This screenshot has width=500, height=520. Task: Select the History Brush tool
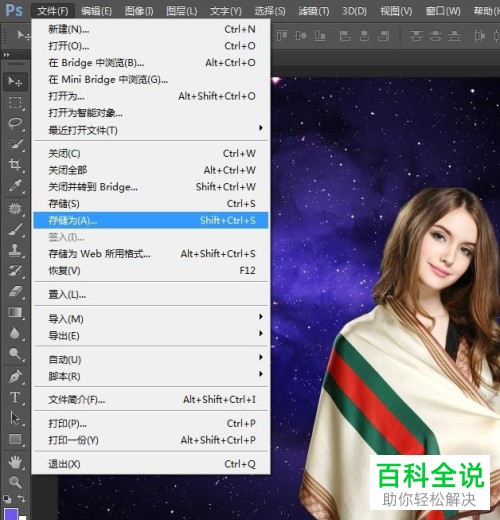pyautogui.click(x=15, y=271)
